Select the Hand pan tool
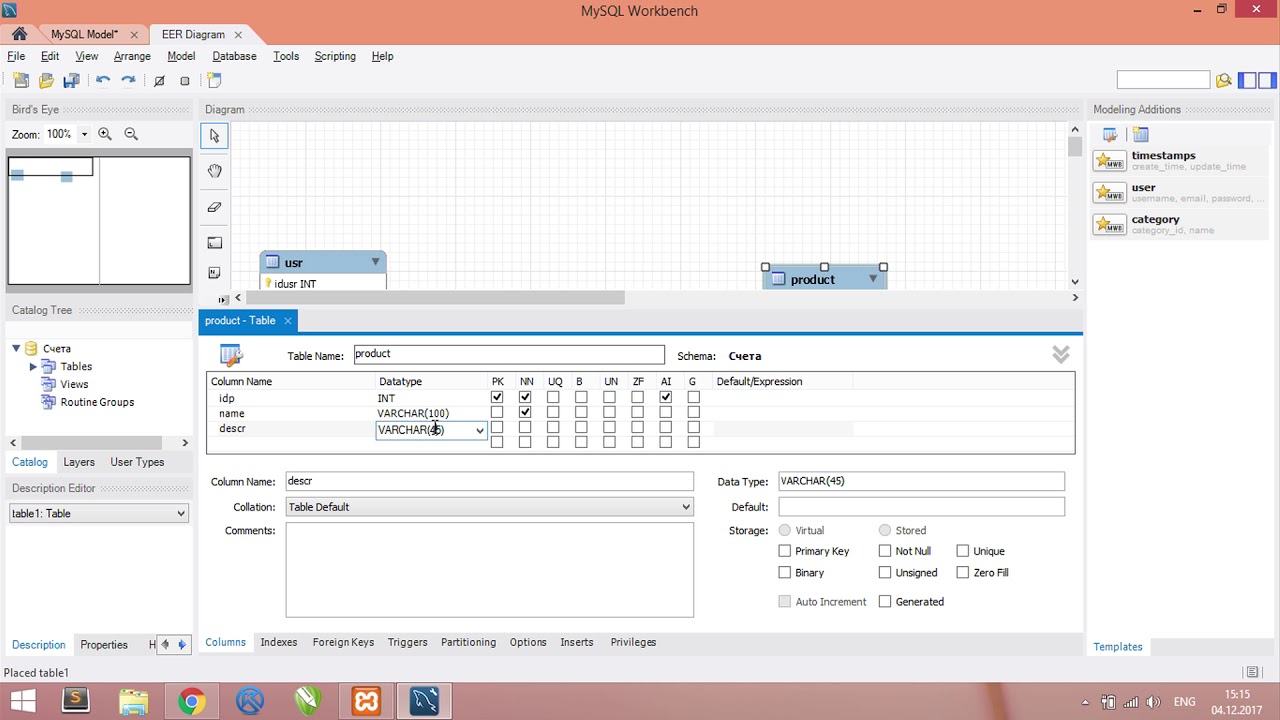This screenshot has width=1280, height=720. click(x=214, y=171)
